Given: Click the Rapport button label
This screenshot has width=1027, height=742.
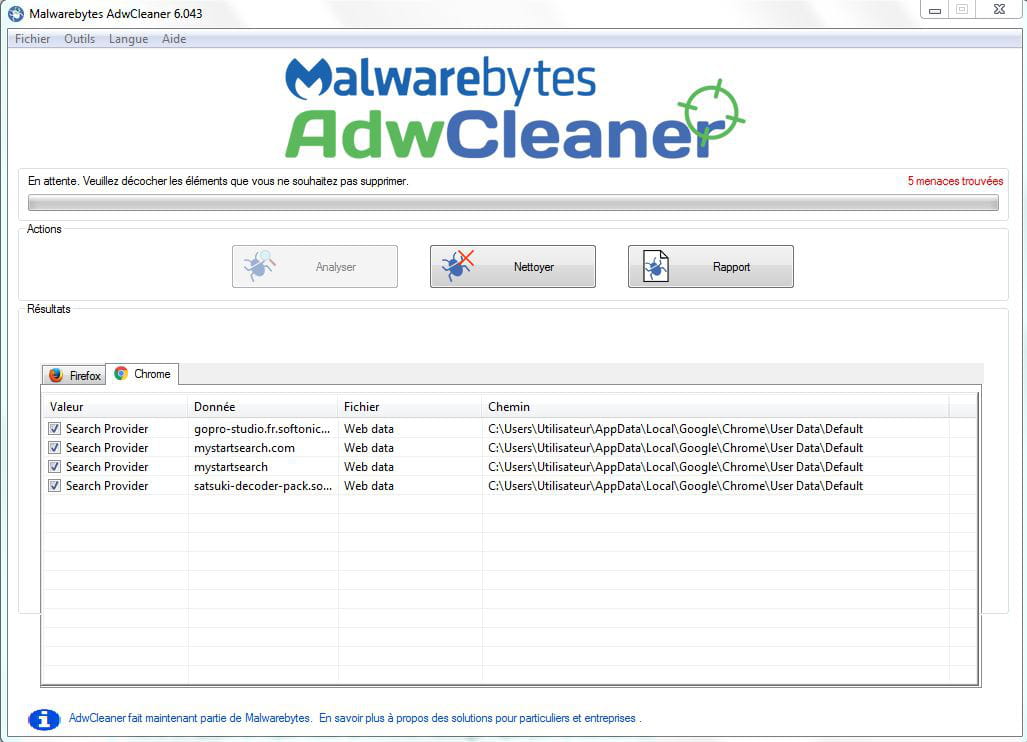Looking at the screenshot, I should [731, 267].
